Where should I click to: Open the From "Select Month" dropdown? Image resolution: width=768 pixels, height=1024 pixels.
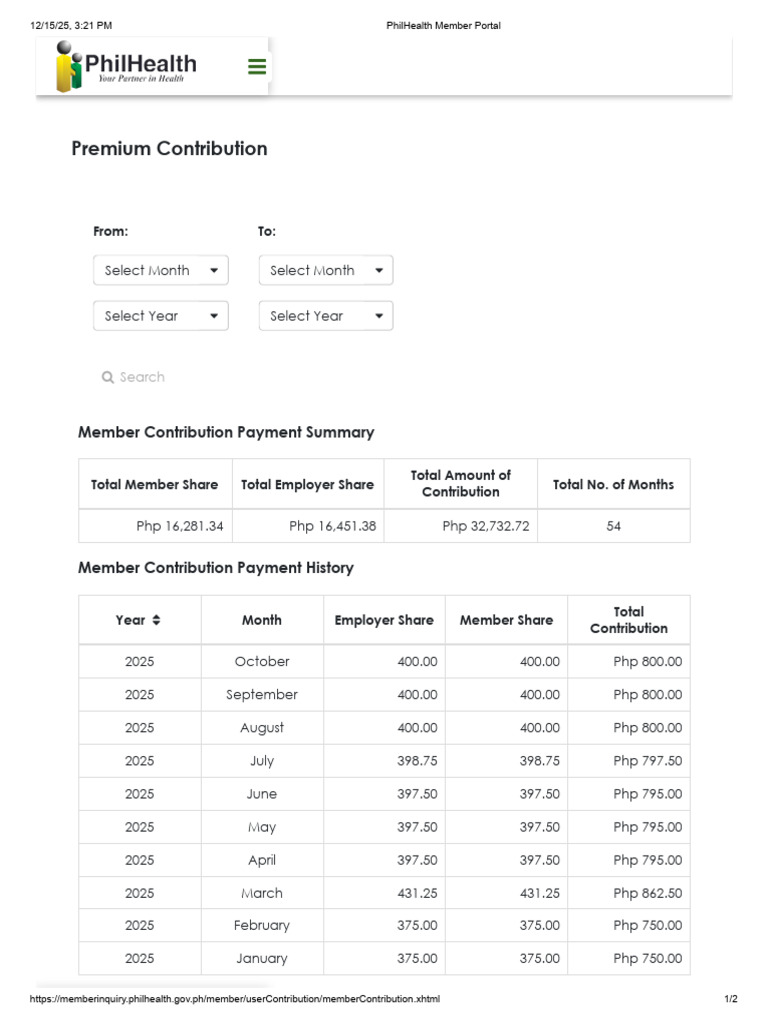(x=161, y=270)
